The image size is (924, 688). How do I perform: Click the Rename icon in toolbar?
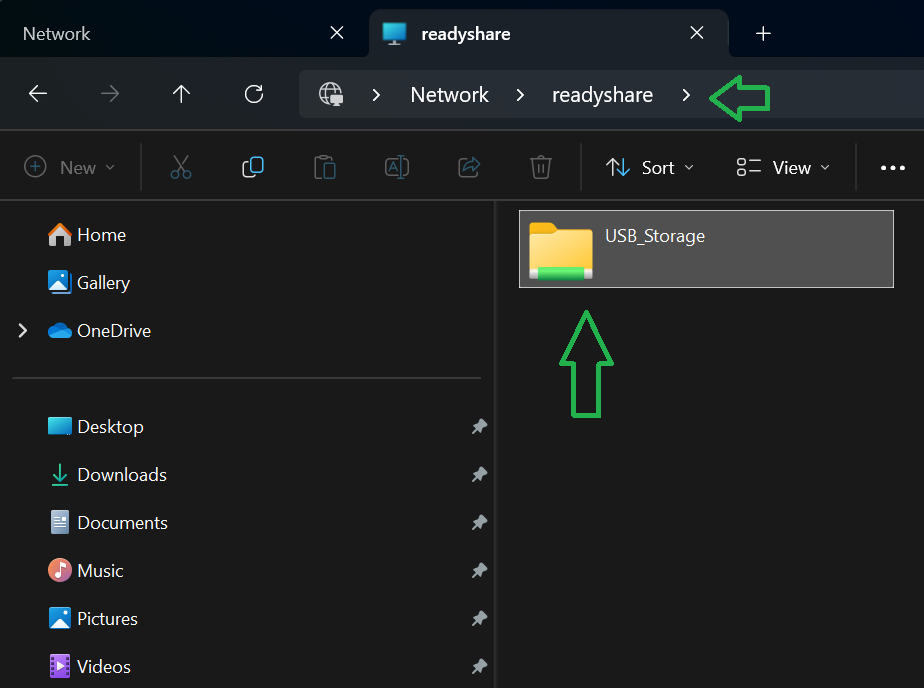397,167
